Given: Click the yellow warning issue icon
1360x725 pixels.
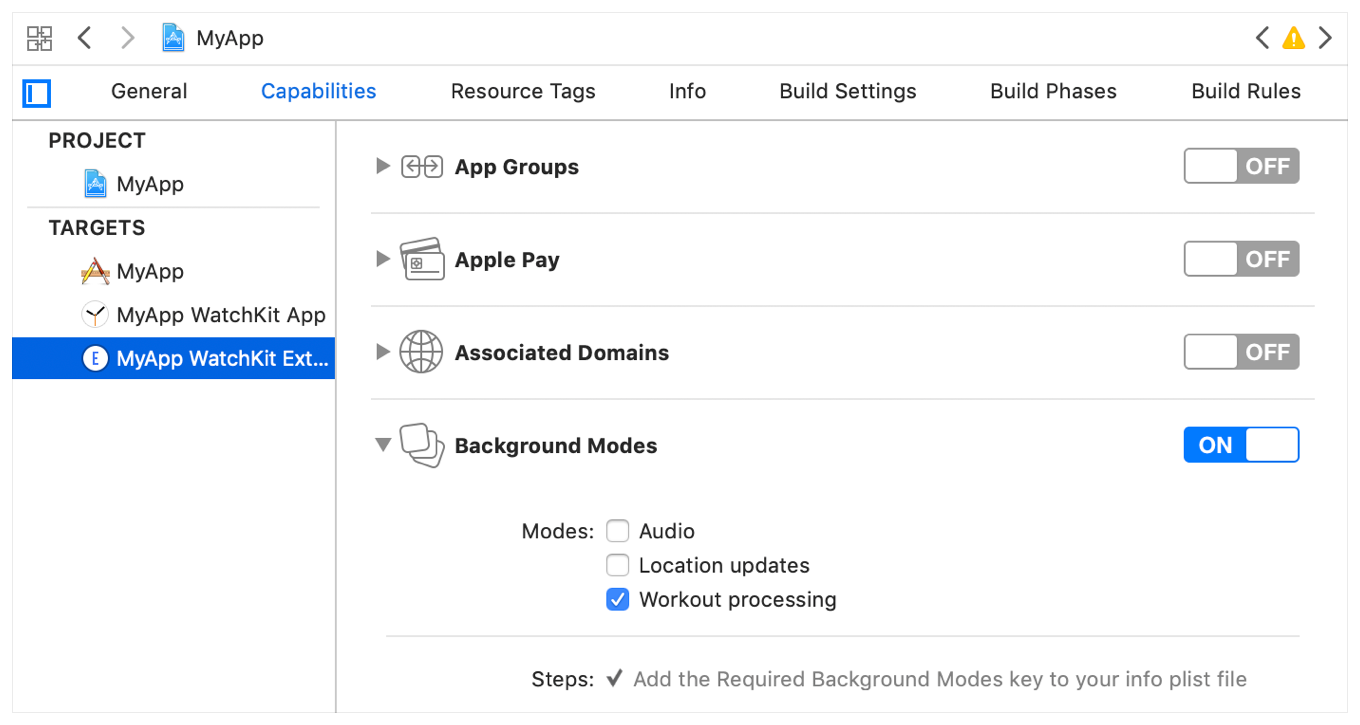Looking at the screenshot, I should [x=1294, y=39].
